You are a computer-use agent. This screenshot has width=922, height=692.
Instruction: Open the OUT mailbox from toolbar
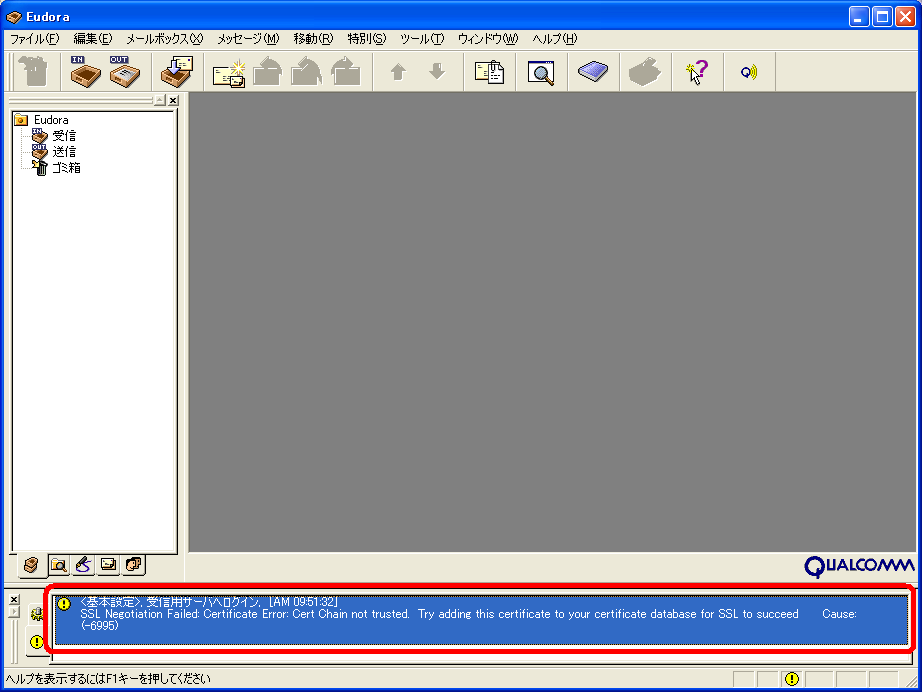coord(124,72)
